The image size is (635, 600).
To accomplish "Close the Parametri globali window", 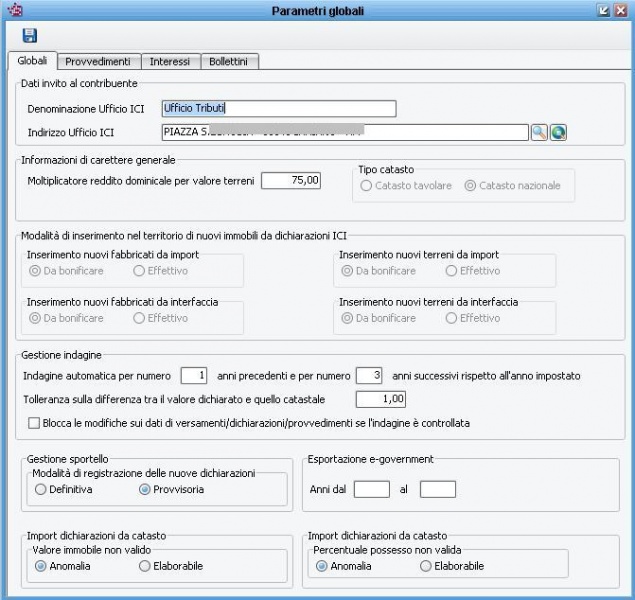I will pyautogui.click(x=620, y=10).
